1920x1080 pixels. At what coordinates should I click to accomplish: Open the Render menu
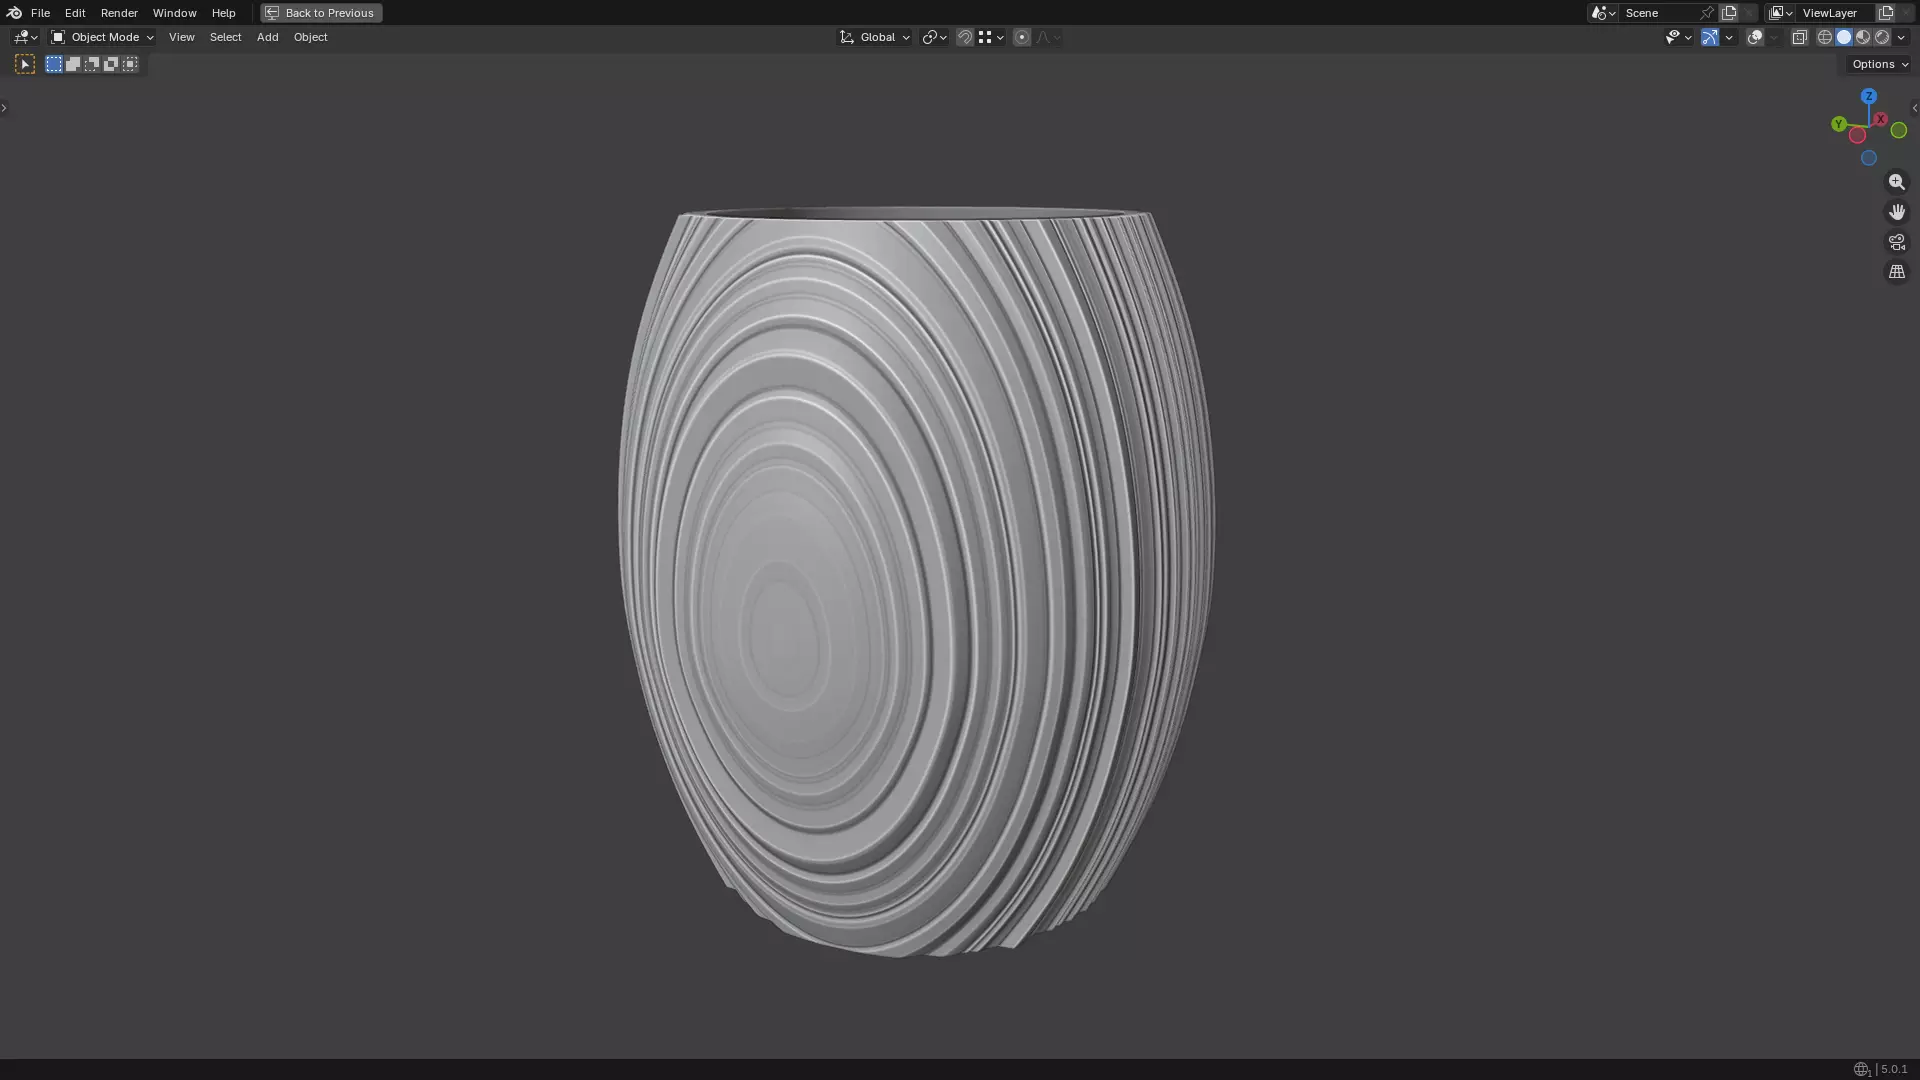pos(119,13)
